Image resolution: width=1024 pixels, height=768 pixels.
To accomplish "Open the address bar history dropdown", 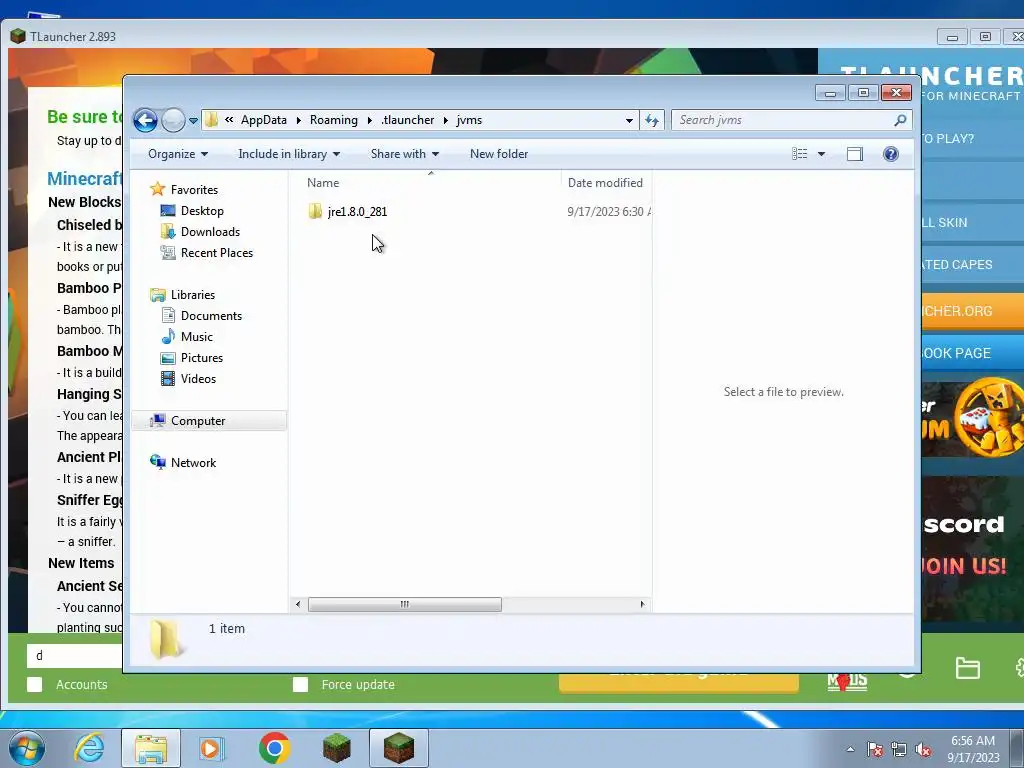I will point(629,120).
